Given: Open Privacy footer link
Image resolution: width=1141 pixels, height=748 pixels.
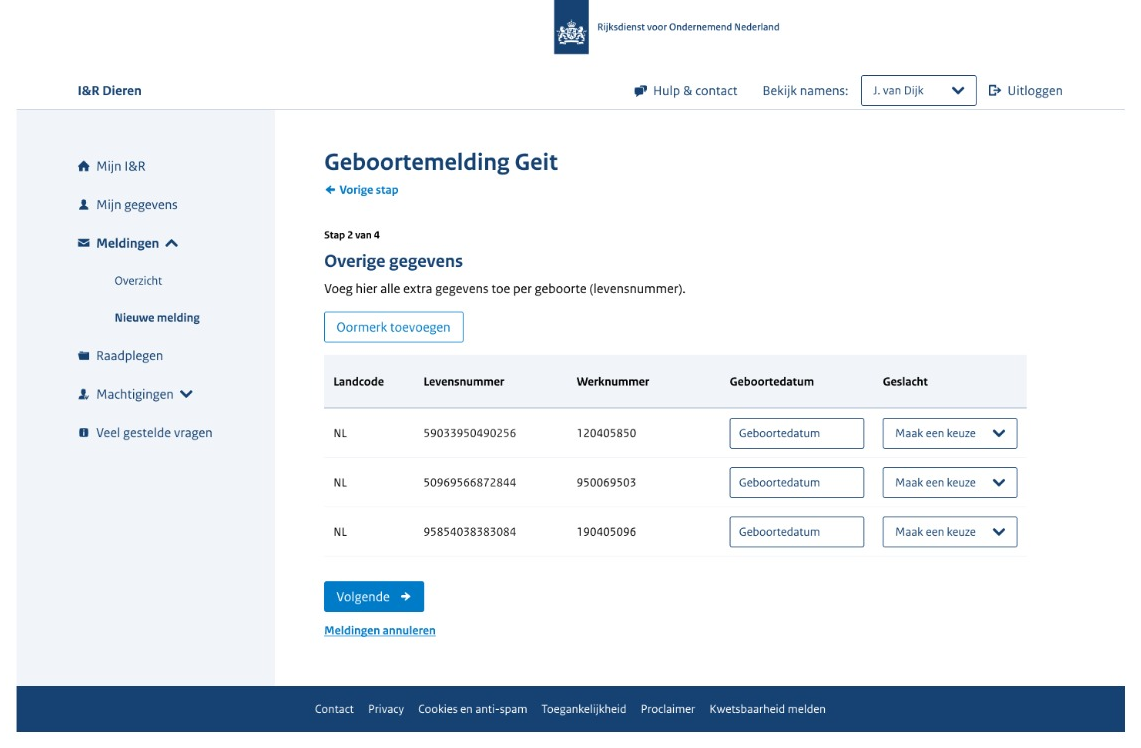Looking at the screenshot, I should (386, 709).
